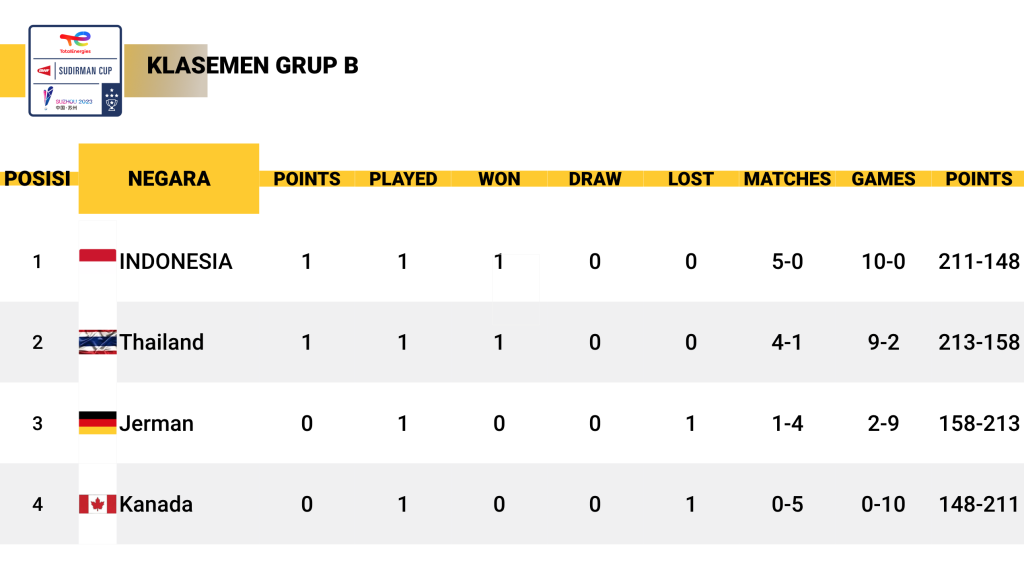Click the POSISI column header
Screen dimensions: 1024x574
click(37, 178)
